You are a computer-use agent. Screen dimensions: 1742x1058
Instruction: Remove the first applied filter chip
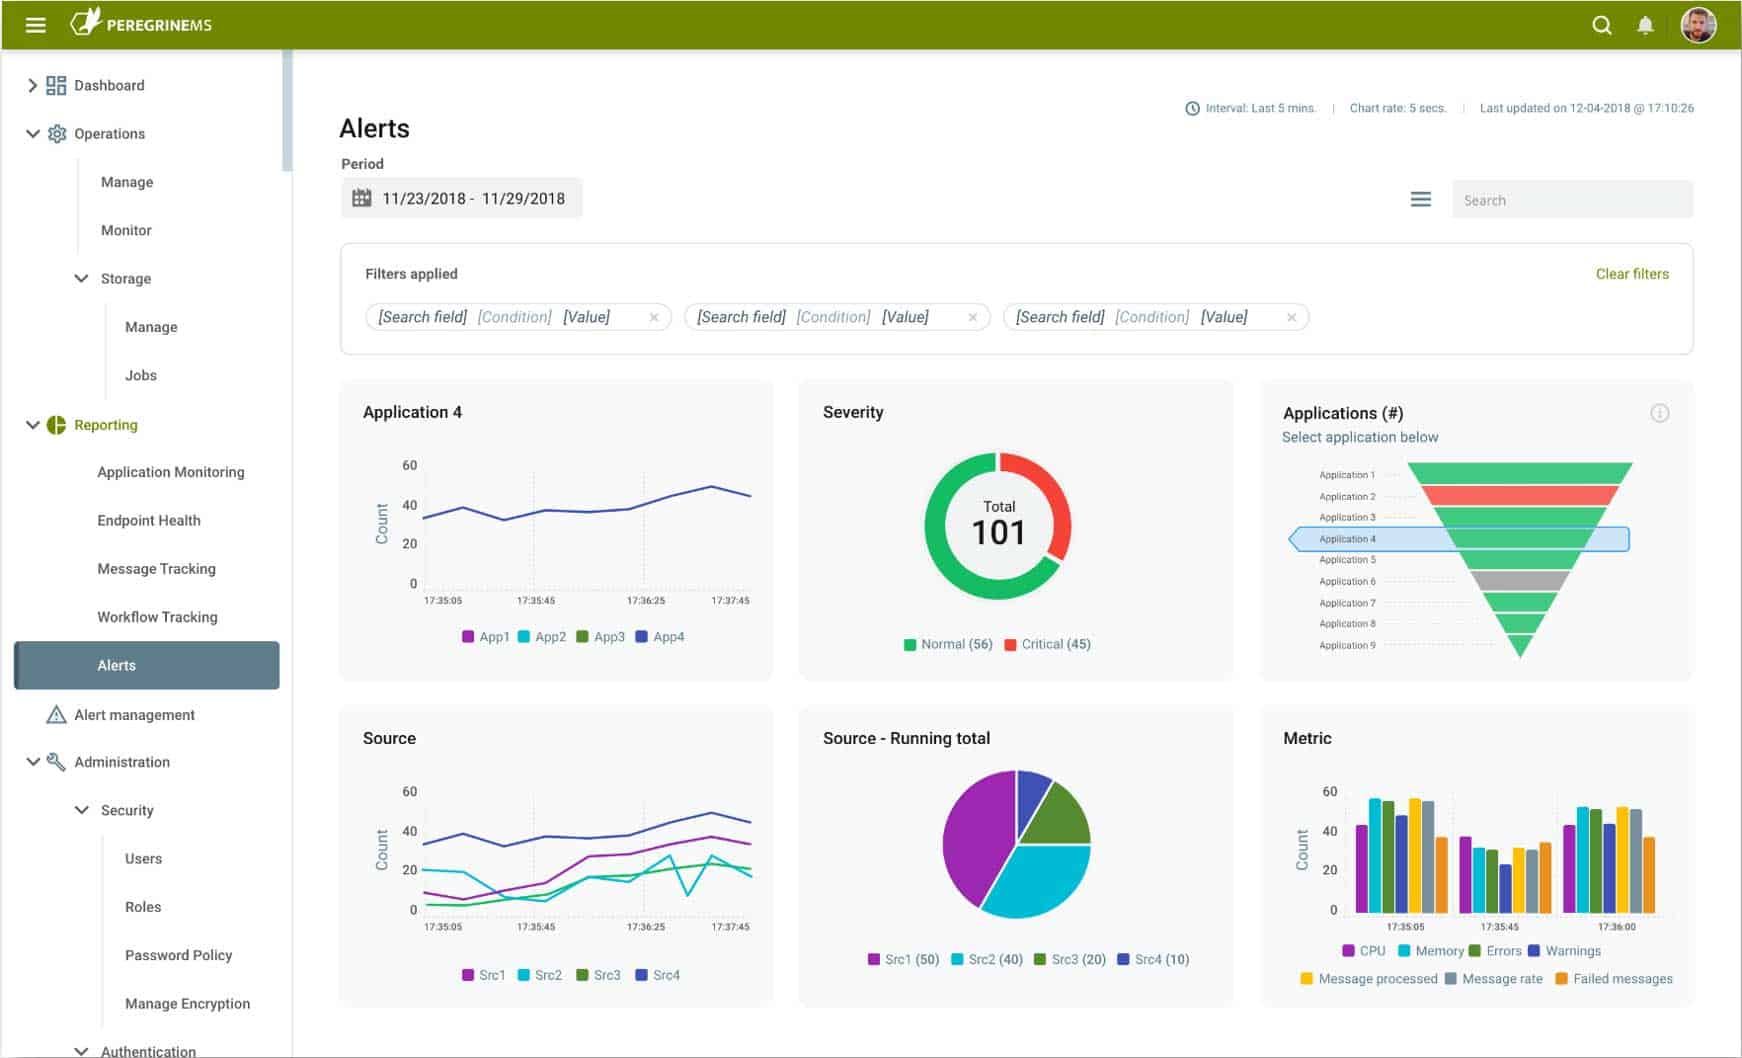[654, 317]
